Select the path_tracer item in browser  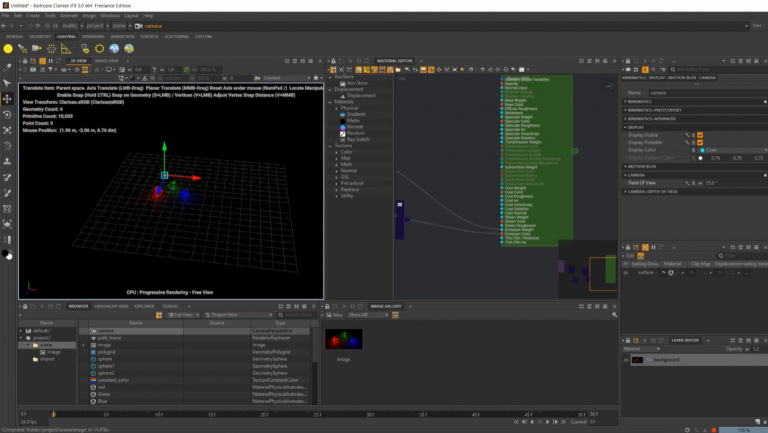[x=109, y=338]
